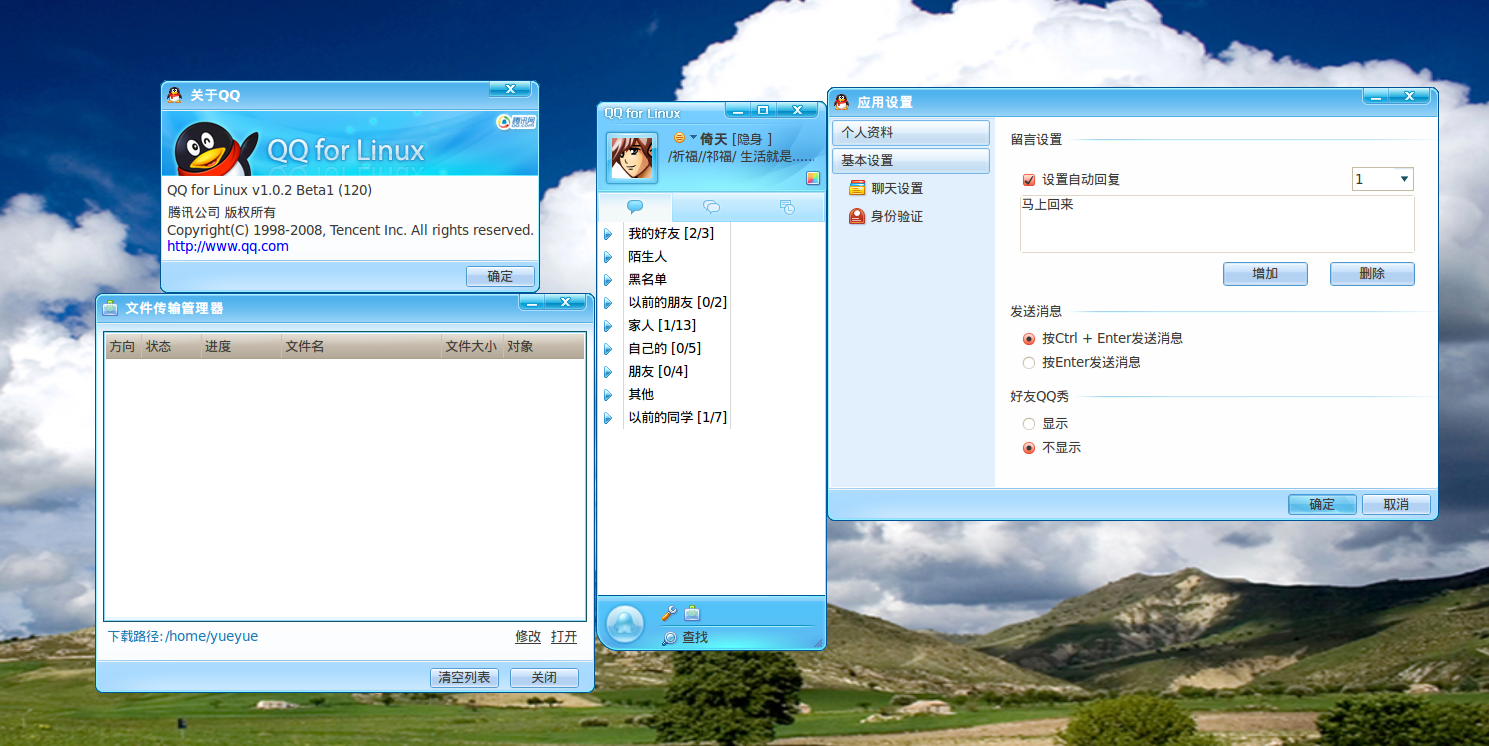Click 清空列表 in file transfer manager

coord(464,677)
